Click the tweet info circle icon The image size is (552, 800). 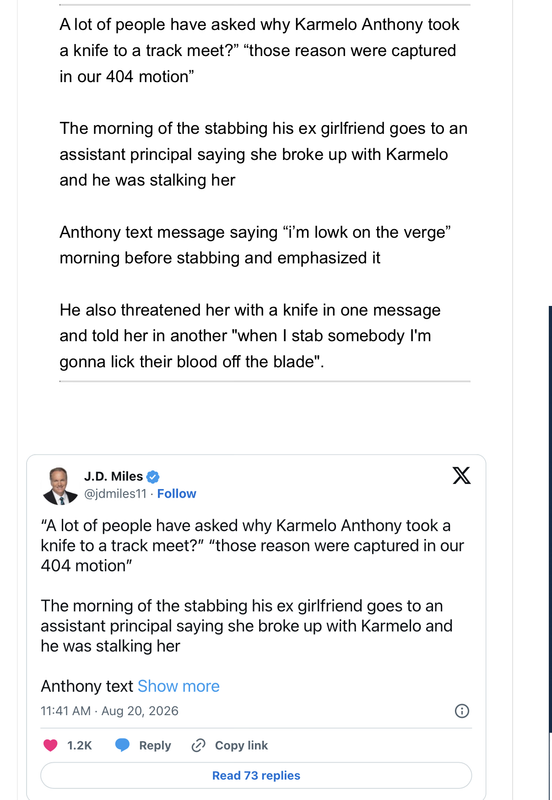tap(462, 711)
